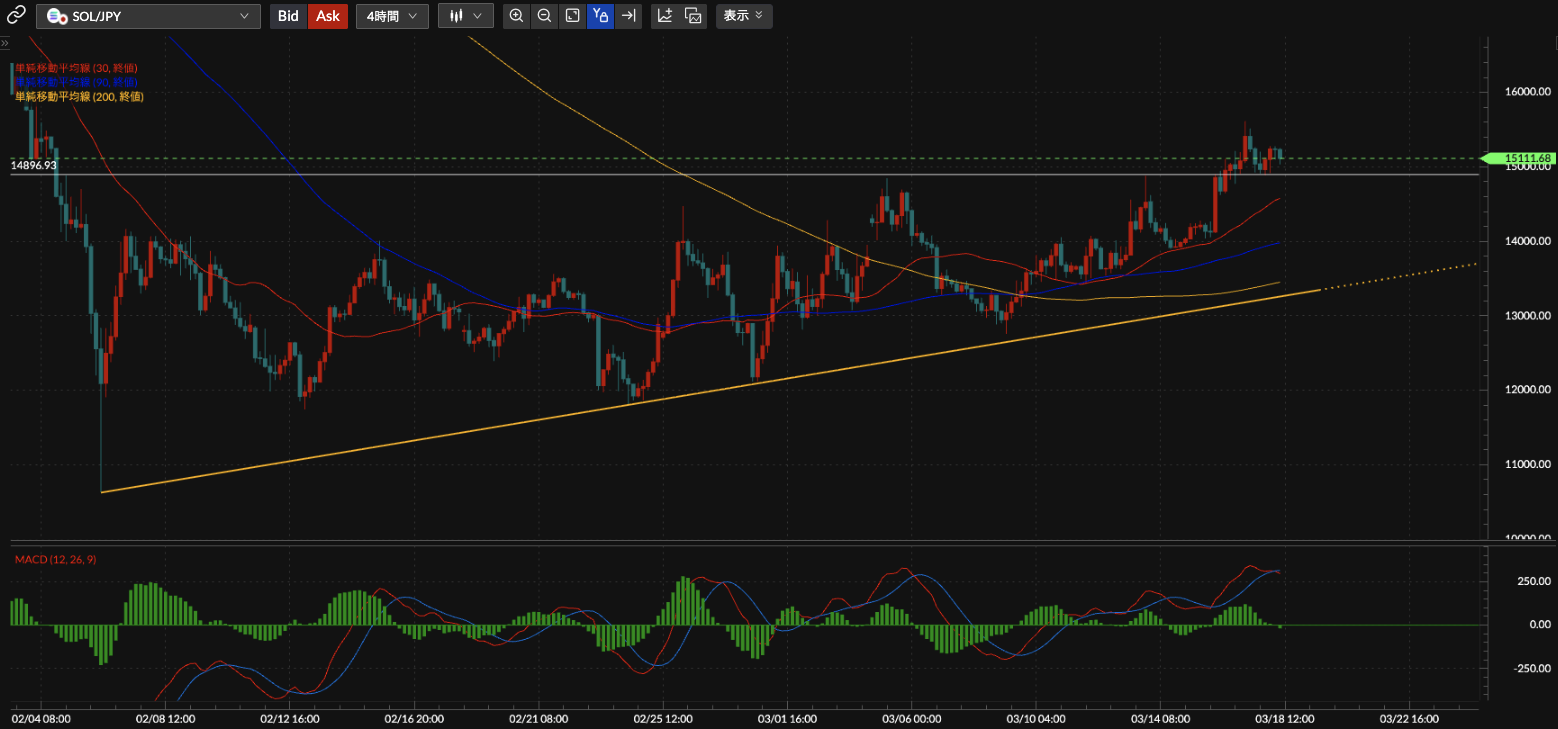The image size is (1558, 729).
Task: Click the 単純移動平均線 (30, 終値) label
Action: pyautogui.click(x=76, y=67)
